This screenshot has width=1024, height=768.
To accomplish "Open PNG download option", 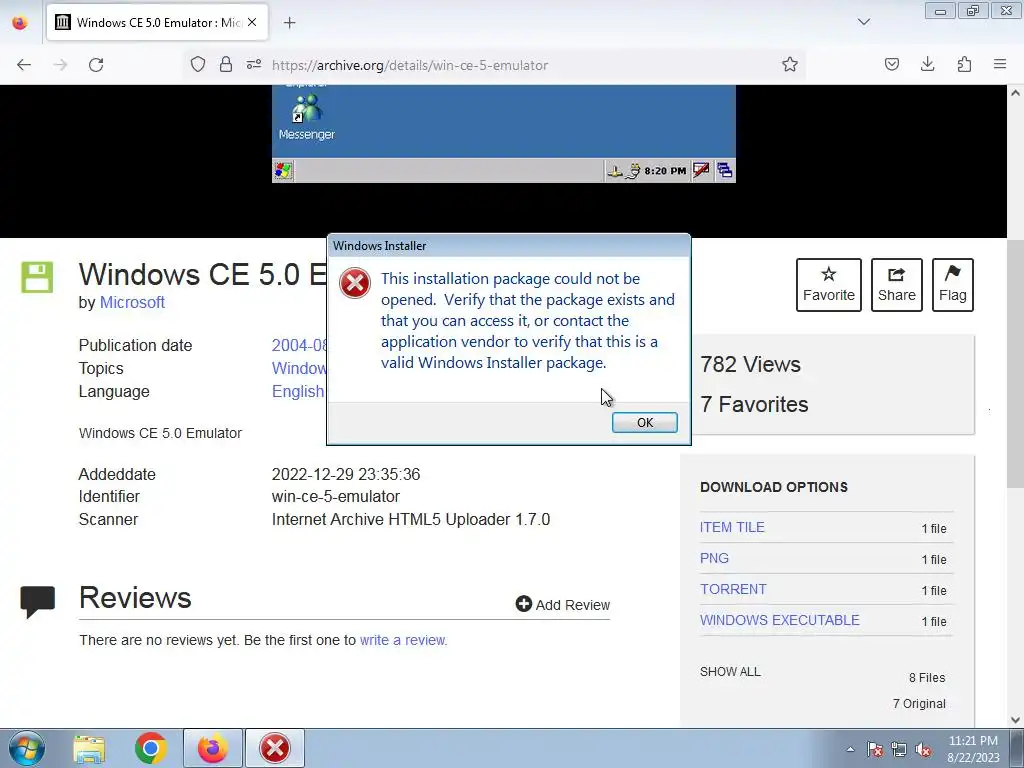I will coord(714,558).
